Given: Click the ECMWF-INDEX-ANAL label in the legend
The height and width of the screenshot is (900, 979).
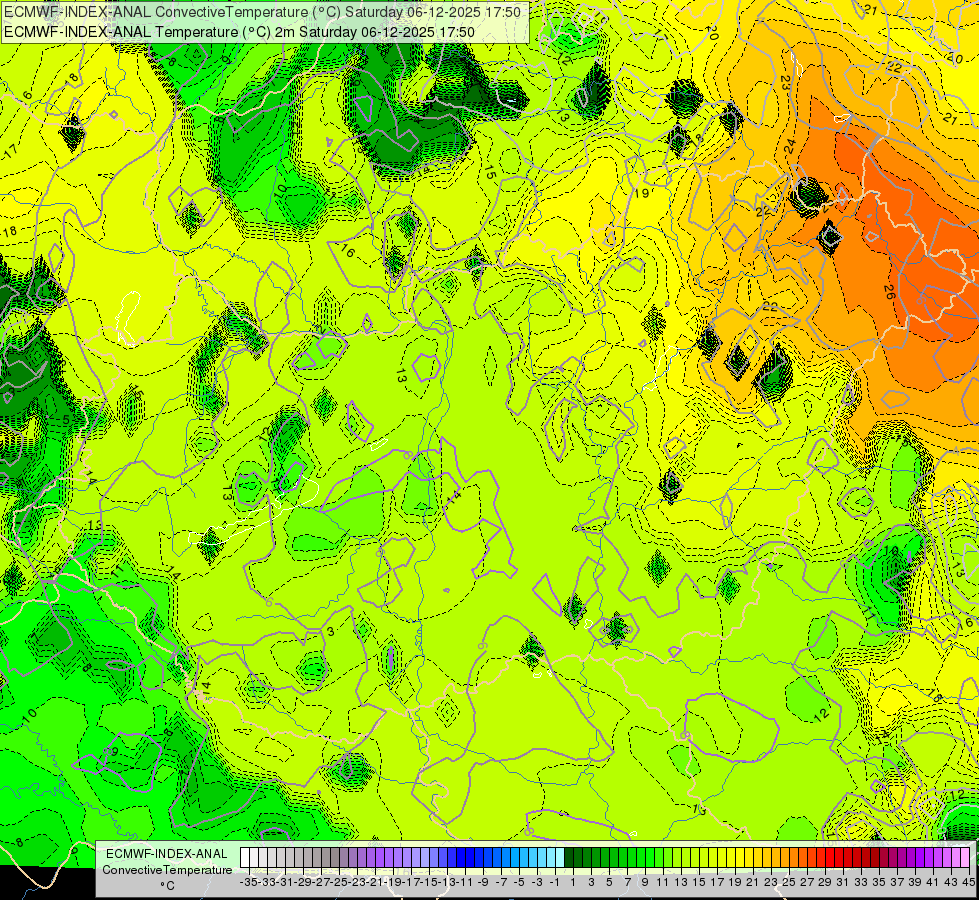Looking at the screenshot, I should [167, 854].
